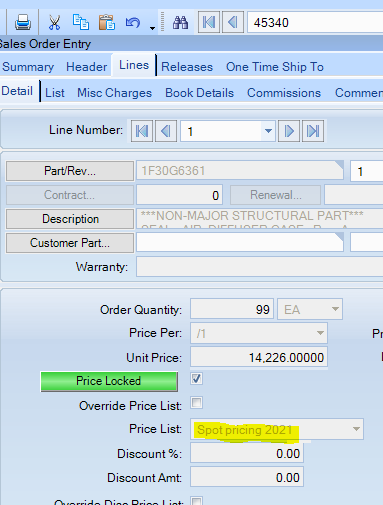Select the Detail sub-tab

(x=17, y=91)
